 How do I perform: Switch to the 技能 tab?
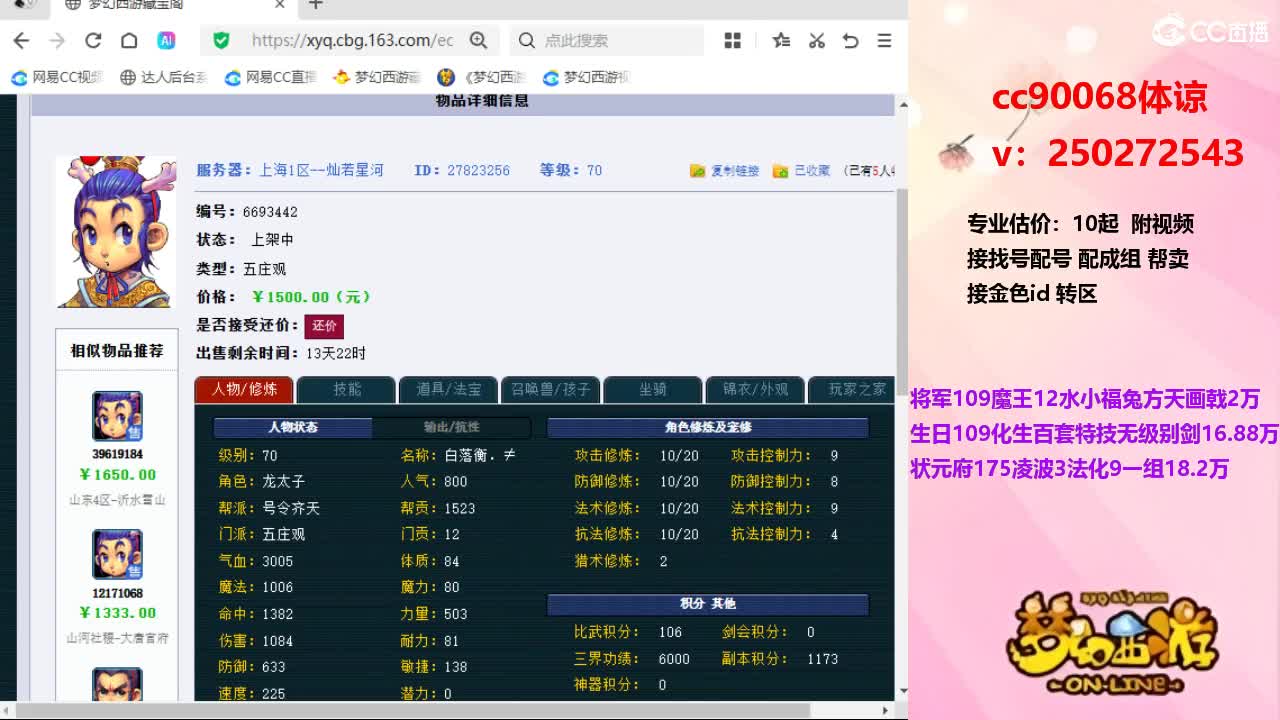(347, 389)
